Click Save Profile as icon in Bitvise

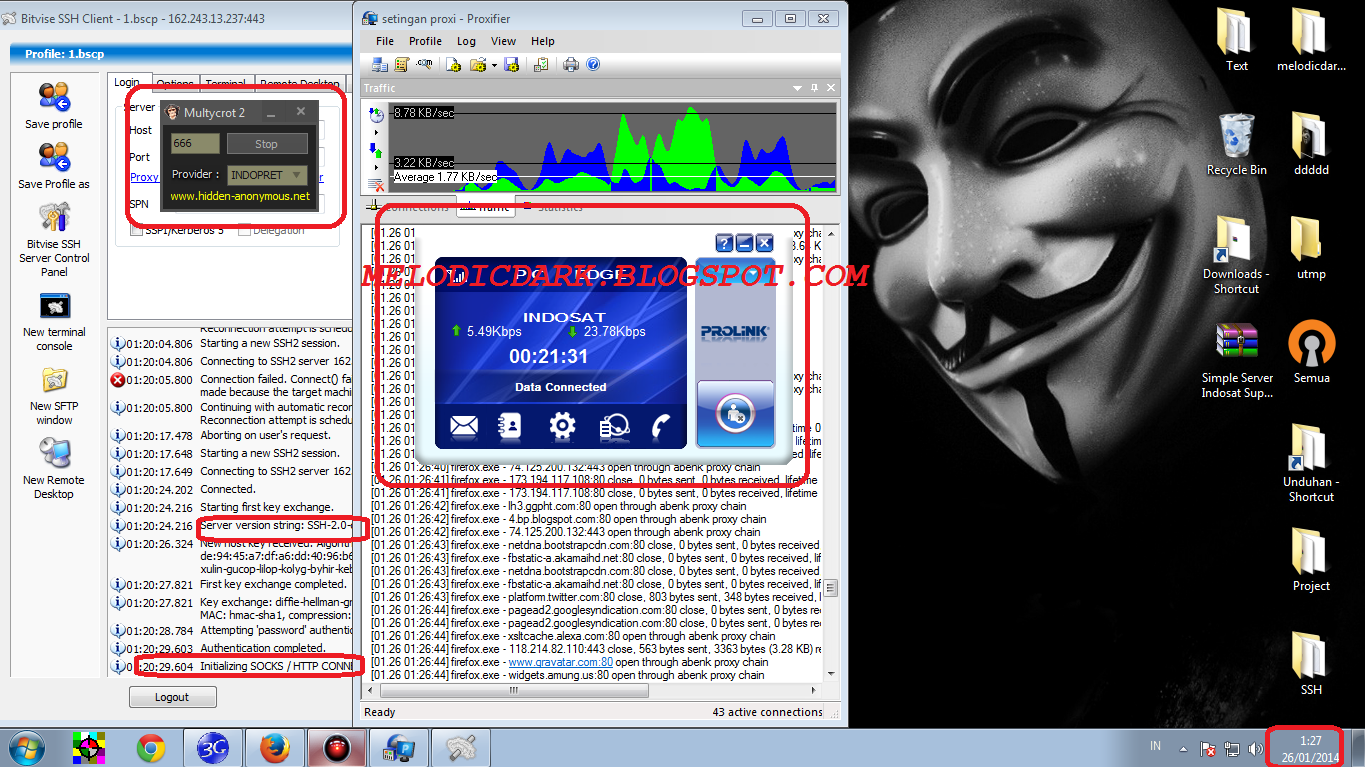pyautogui.click(x=54, y=165)
